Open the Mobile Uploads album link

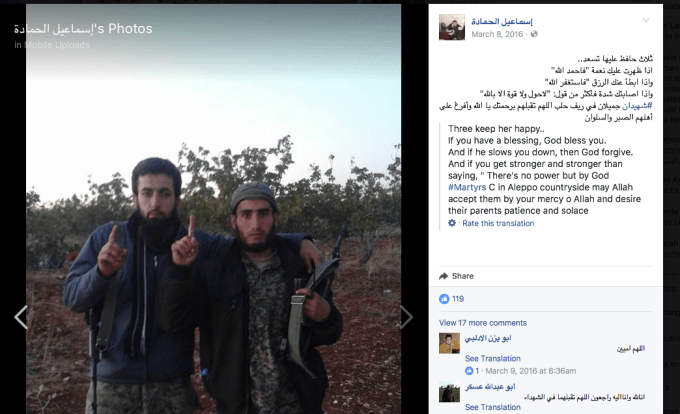(57, 45)
